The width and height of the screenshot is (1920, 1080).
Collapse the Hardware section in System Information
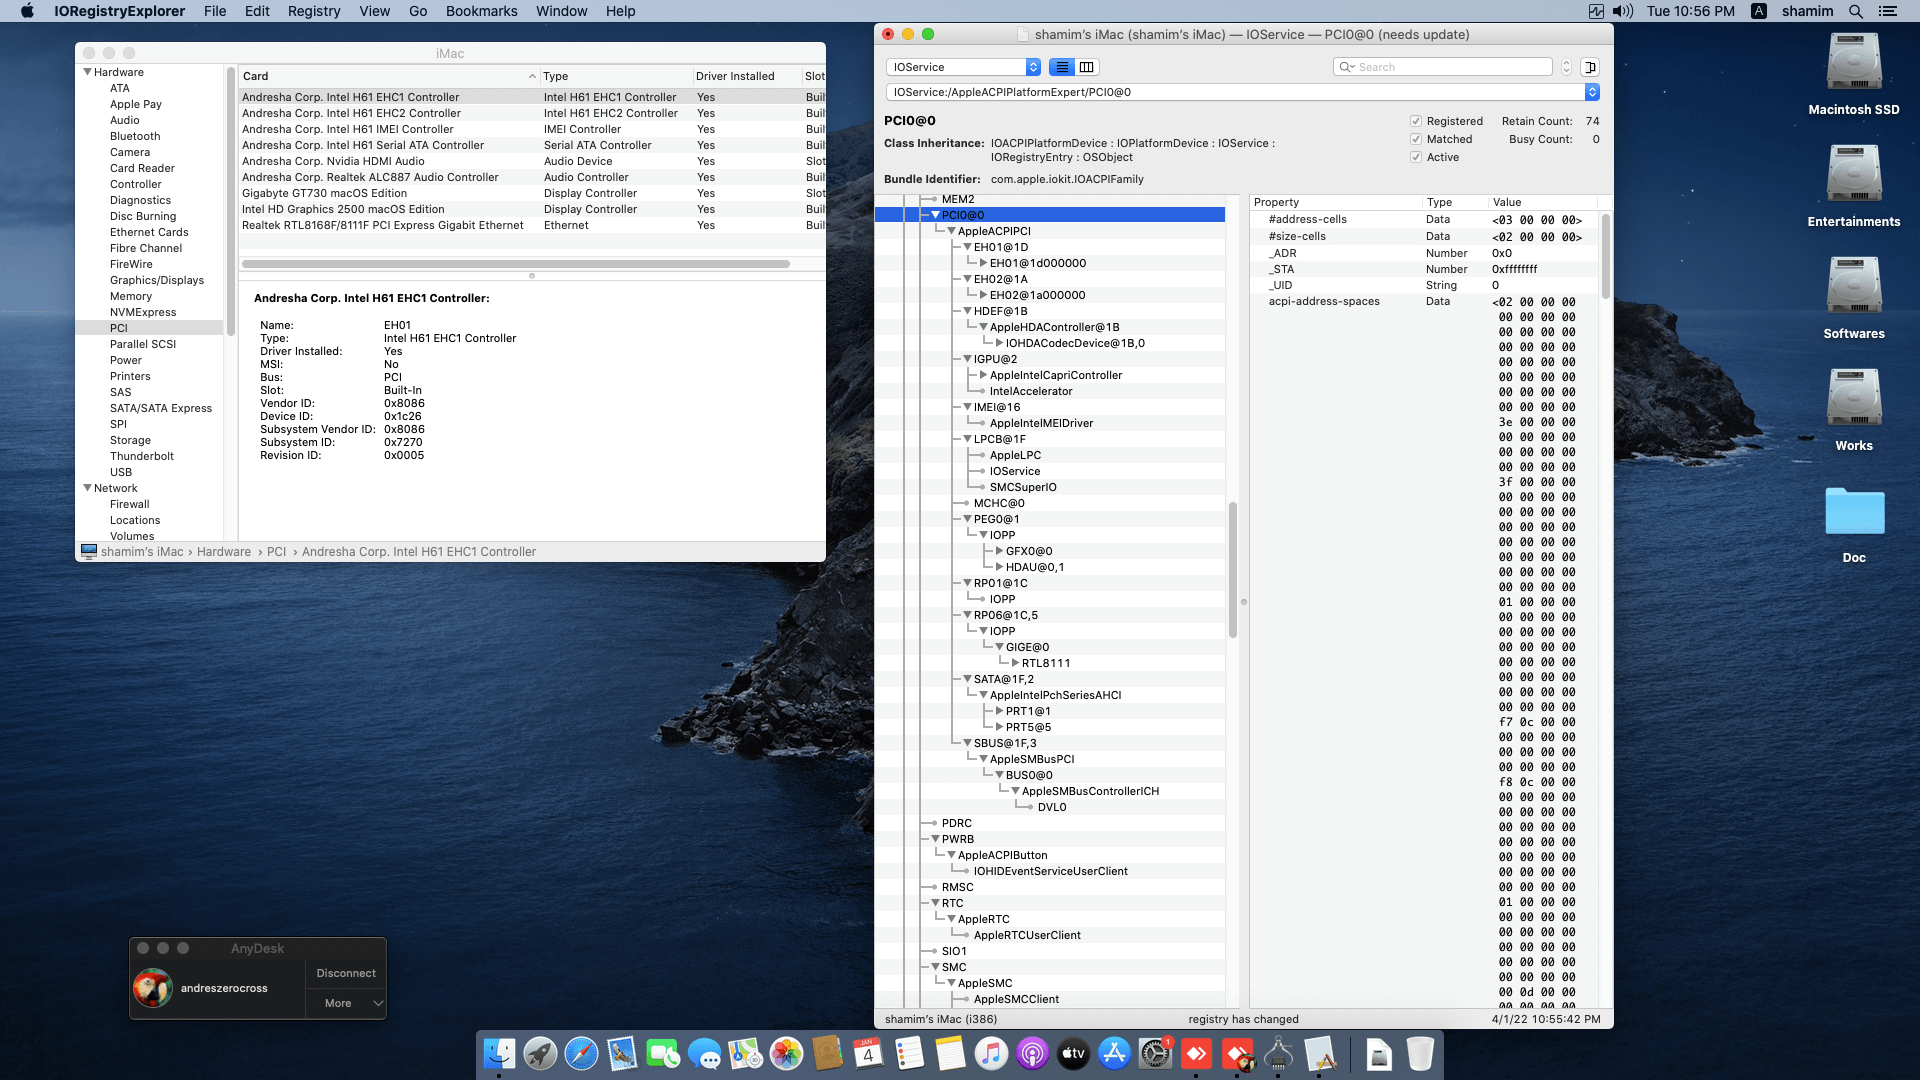coord(87,72)
